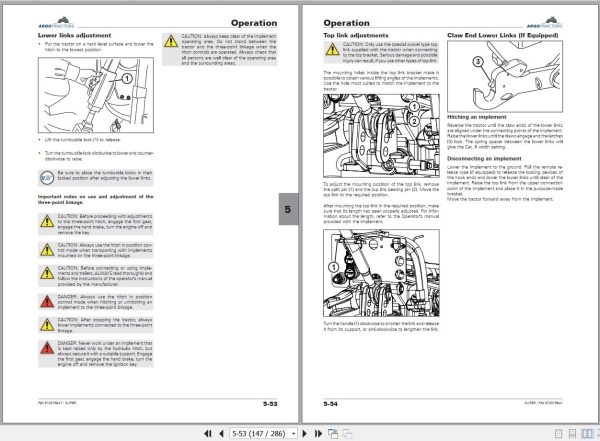Switch to single page view layout

point(559,434)
